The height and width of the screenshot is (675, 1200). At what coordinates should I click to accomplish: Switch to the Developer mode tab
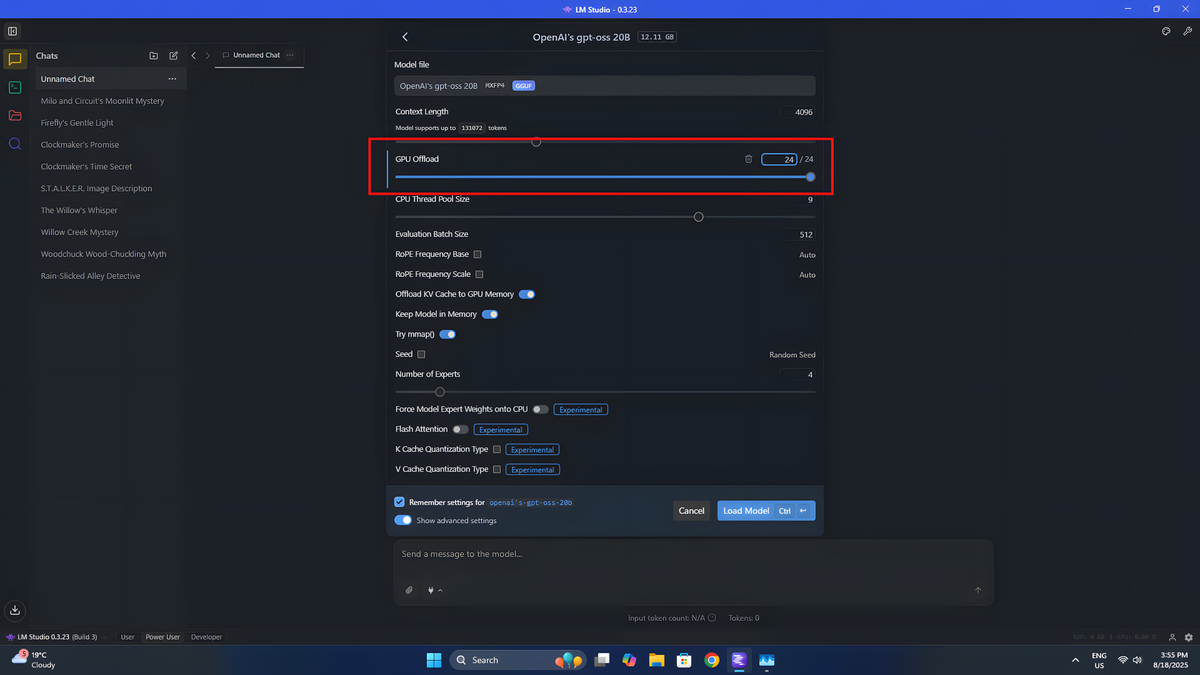click(206, 636)
